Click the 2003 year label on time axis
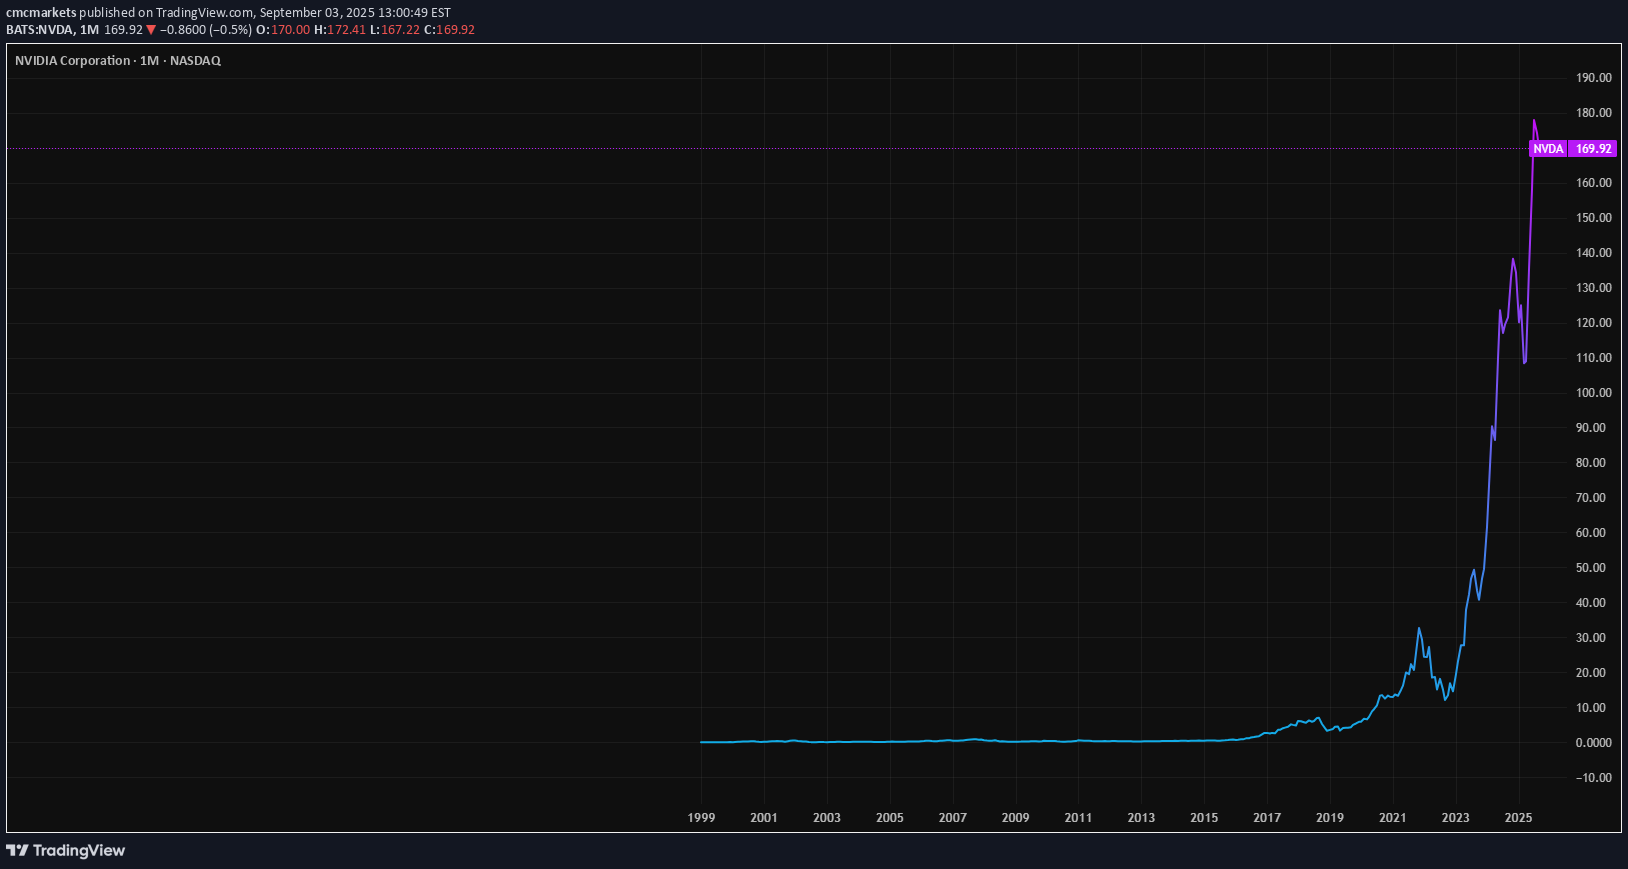This screenshot has width=1628, height=869. 827,818
